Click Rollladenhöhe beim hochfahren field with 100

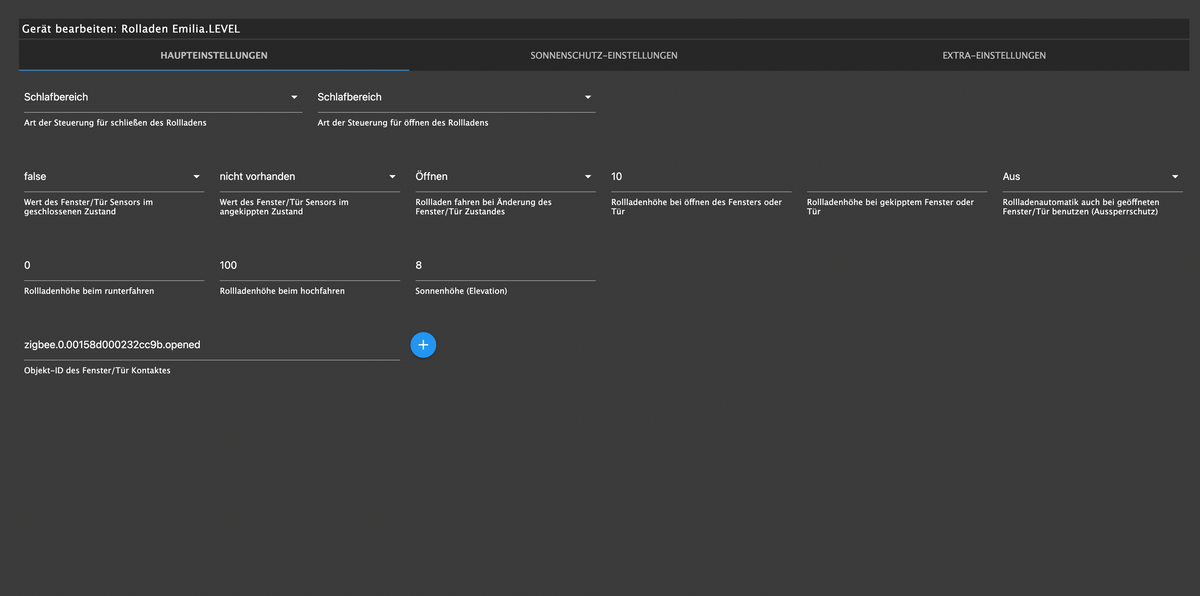click(x=309, y=265)
